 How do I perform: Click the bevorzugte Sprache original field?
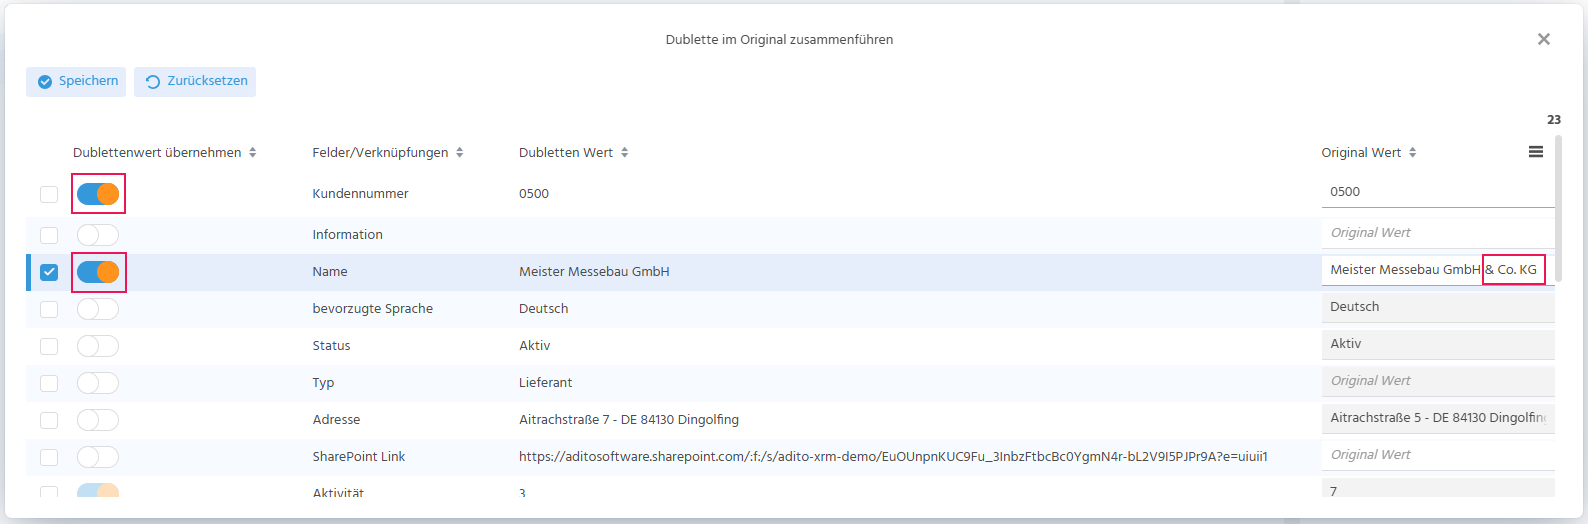point(1438,307)
